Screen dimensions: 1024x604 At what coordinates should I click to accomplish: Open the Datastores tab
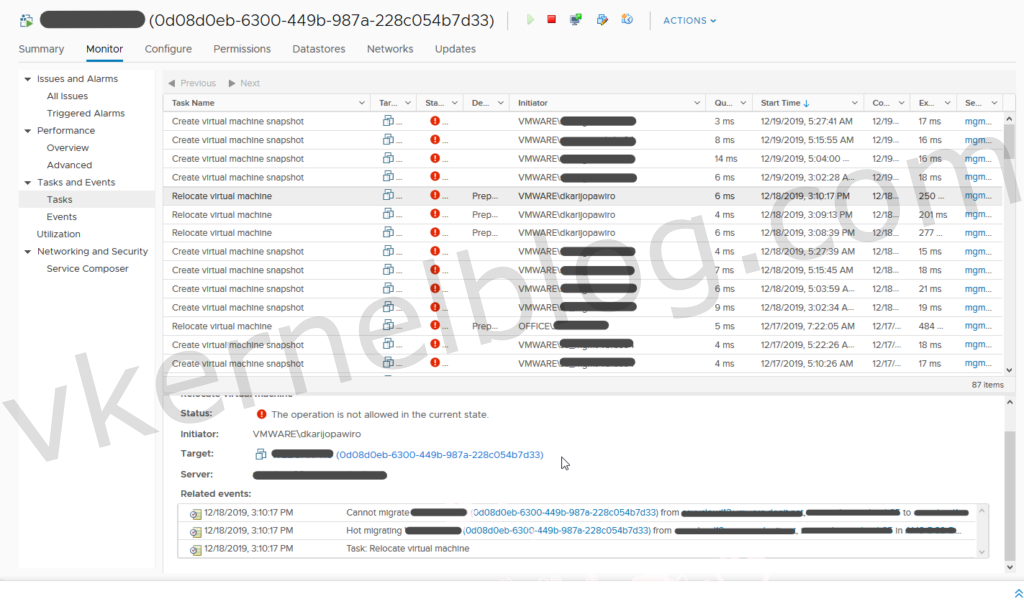(318, 49)
